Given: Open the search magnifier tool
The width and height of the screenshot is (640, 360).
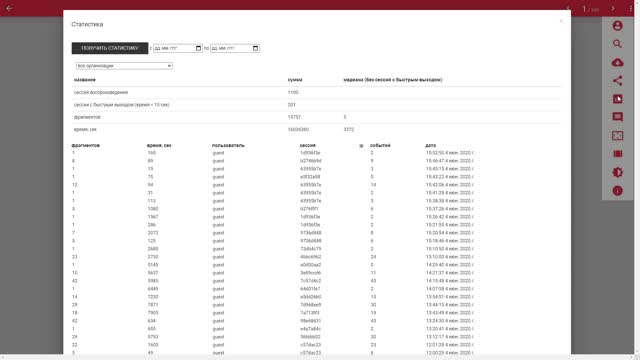Looking at the screenshot, I should [x=617, y=44].
